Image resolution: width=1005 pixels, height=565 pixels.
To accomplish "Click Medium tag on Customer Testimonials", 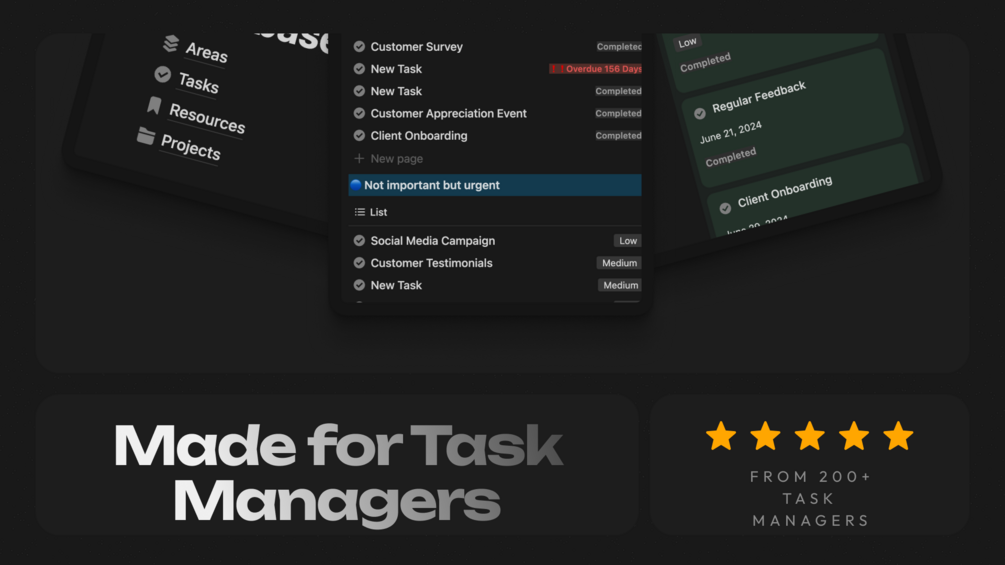I will [x=619, y=263].
